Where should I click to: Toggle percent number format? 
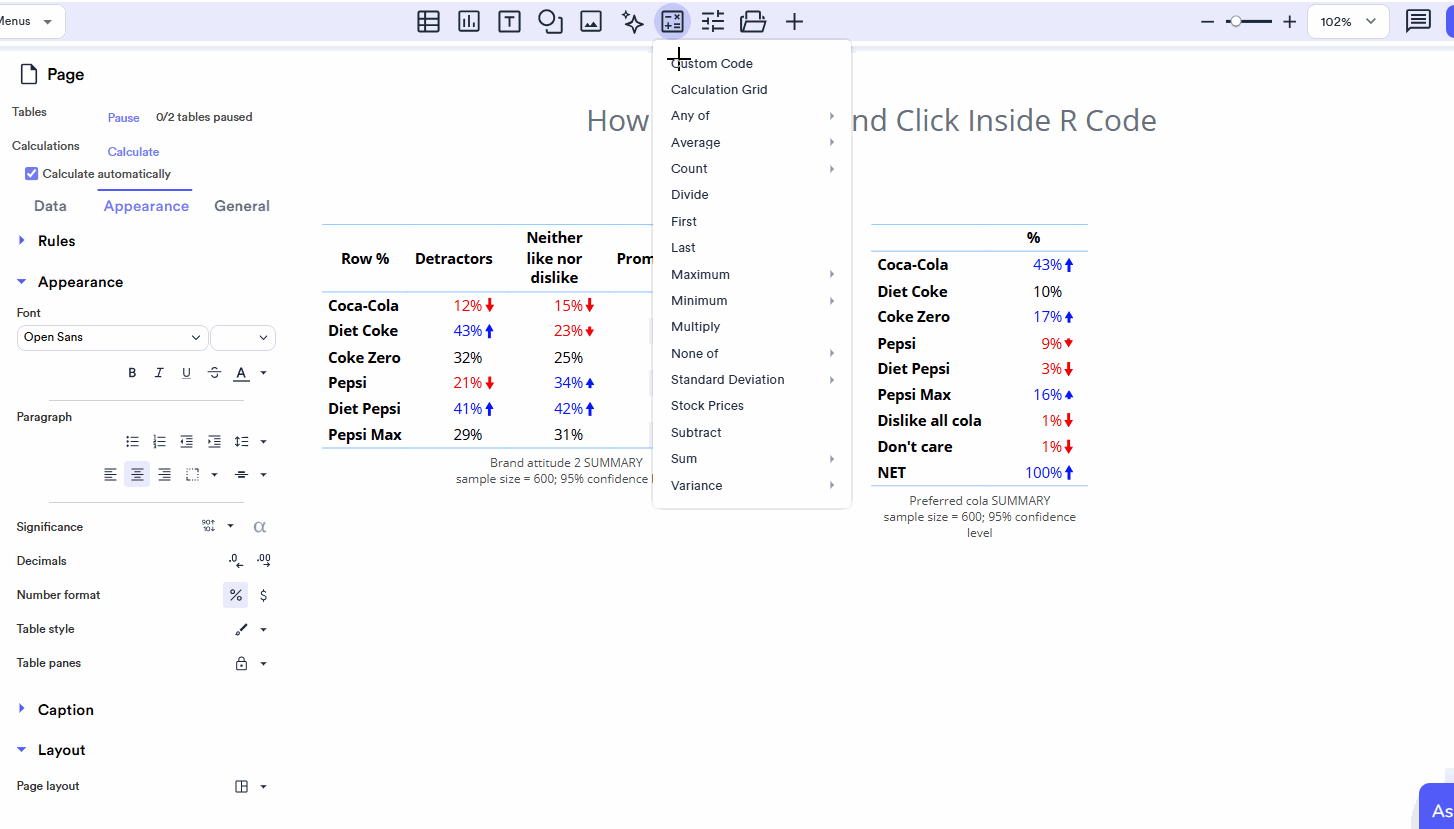coord(235,595)
